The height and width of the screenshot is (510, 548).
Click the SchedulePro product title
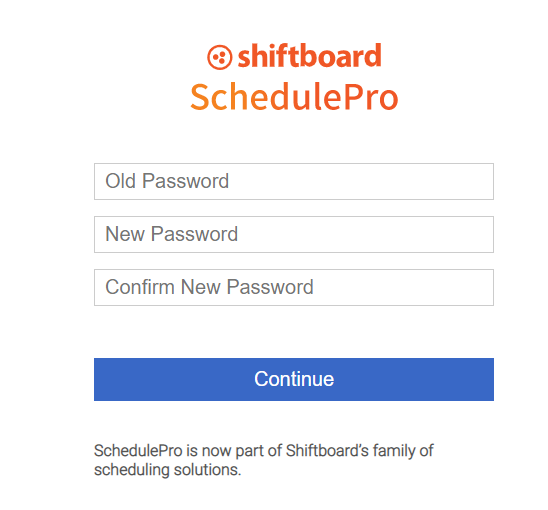tap(294, 97)
